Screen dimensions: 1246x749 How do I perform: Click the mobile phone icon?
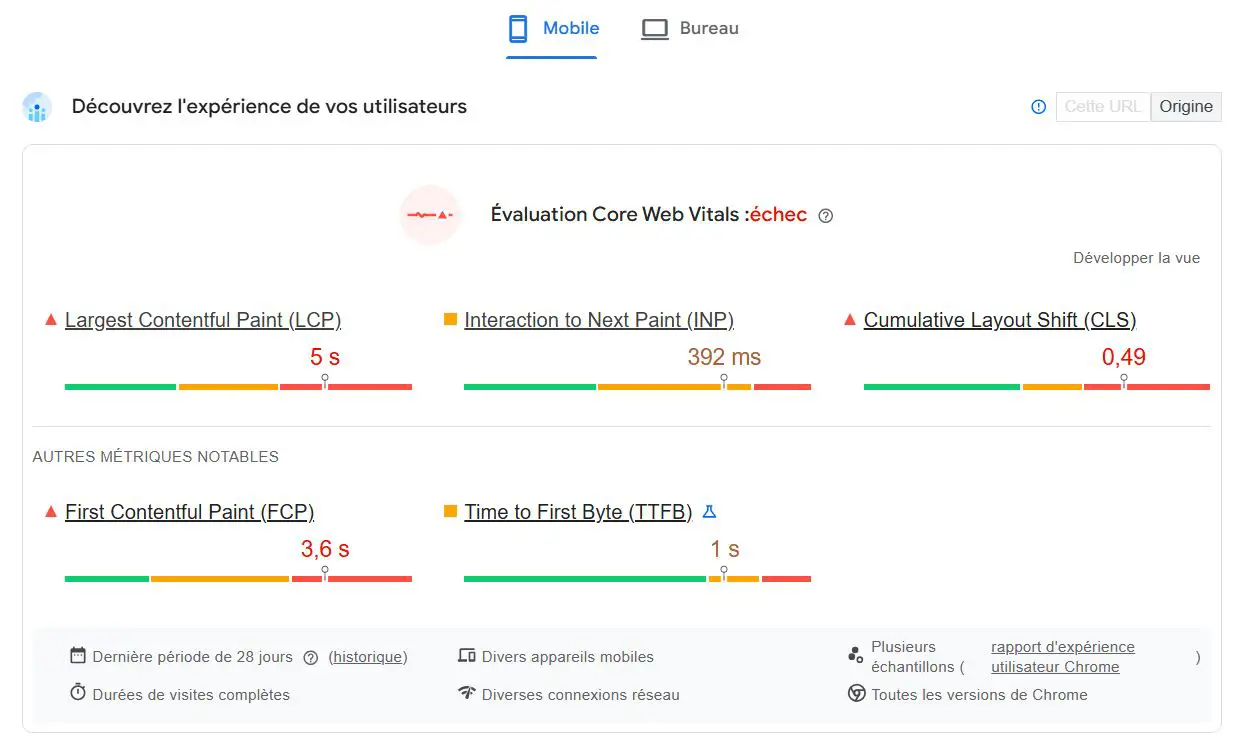(518, 29)
